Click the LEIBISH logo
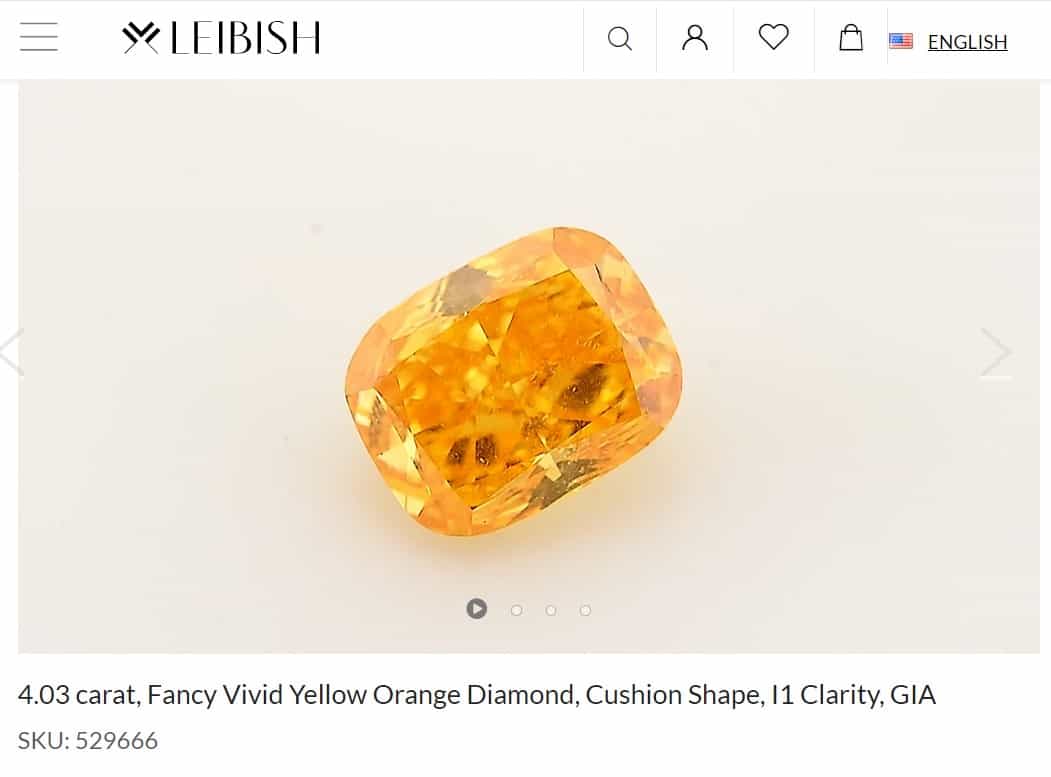This screenshot has height=777, width=1051. (221, 38)
